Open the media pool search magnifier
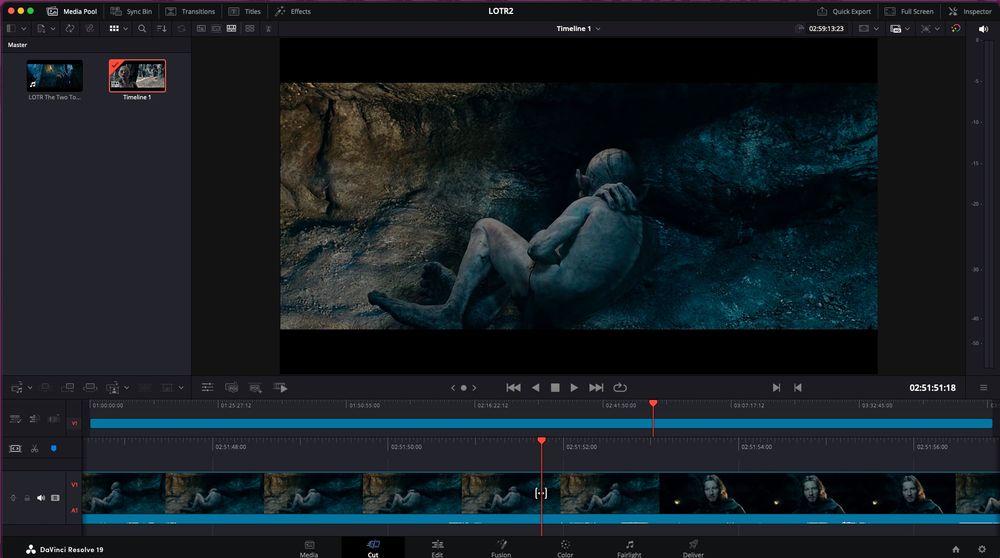 (x=142, y=29)
